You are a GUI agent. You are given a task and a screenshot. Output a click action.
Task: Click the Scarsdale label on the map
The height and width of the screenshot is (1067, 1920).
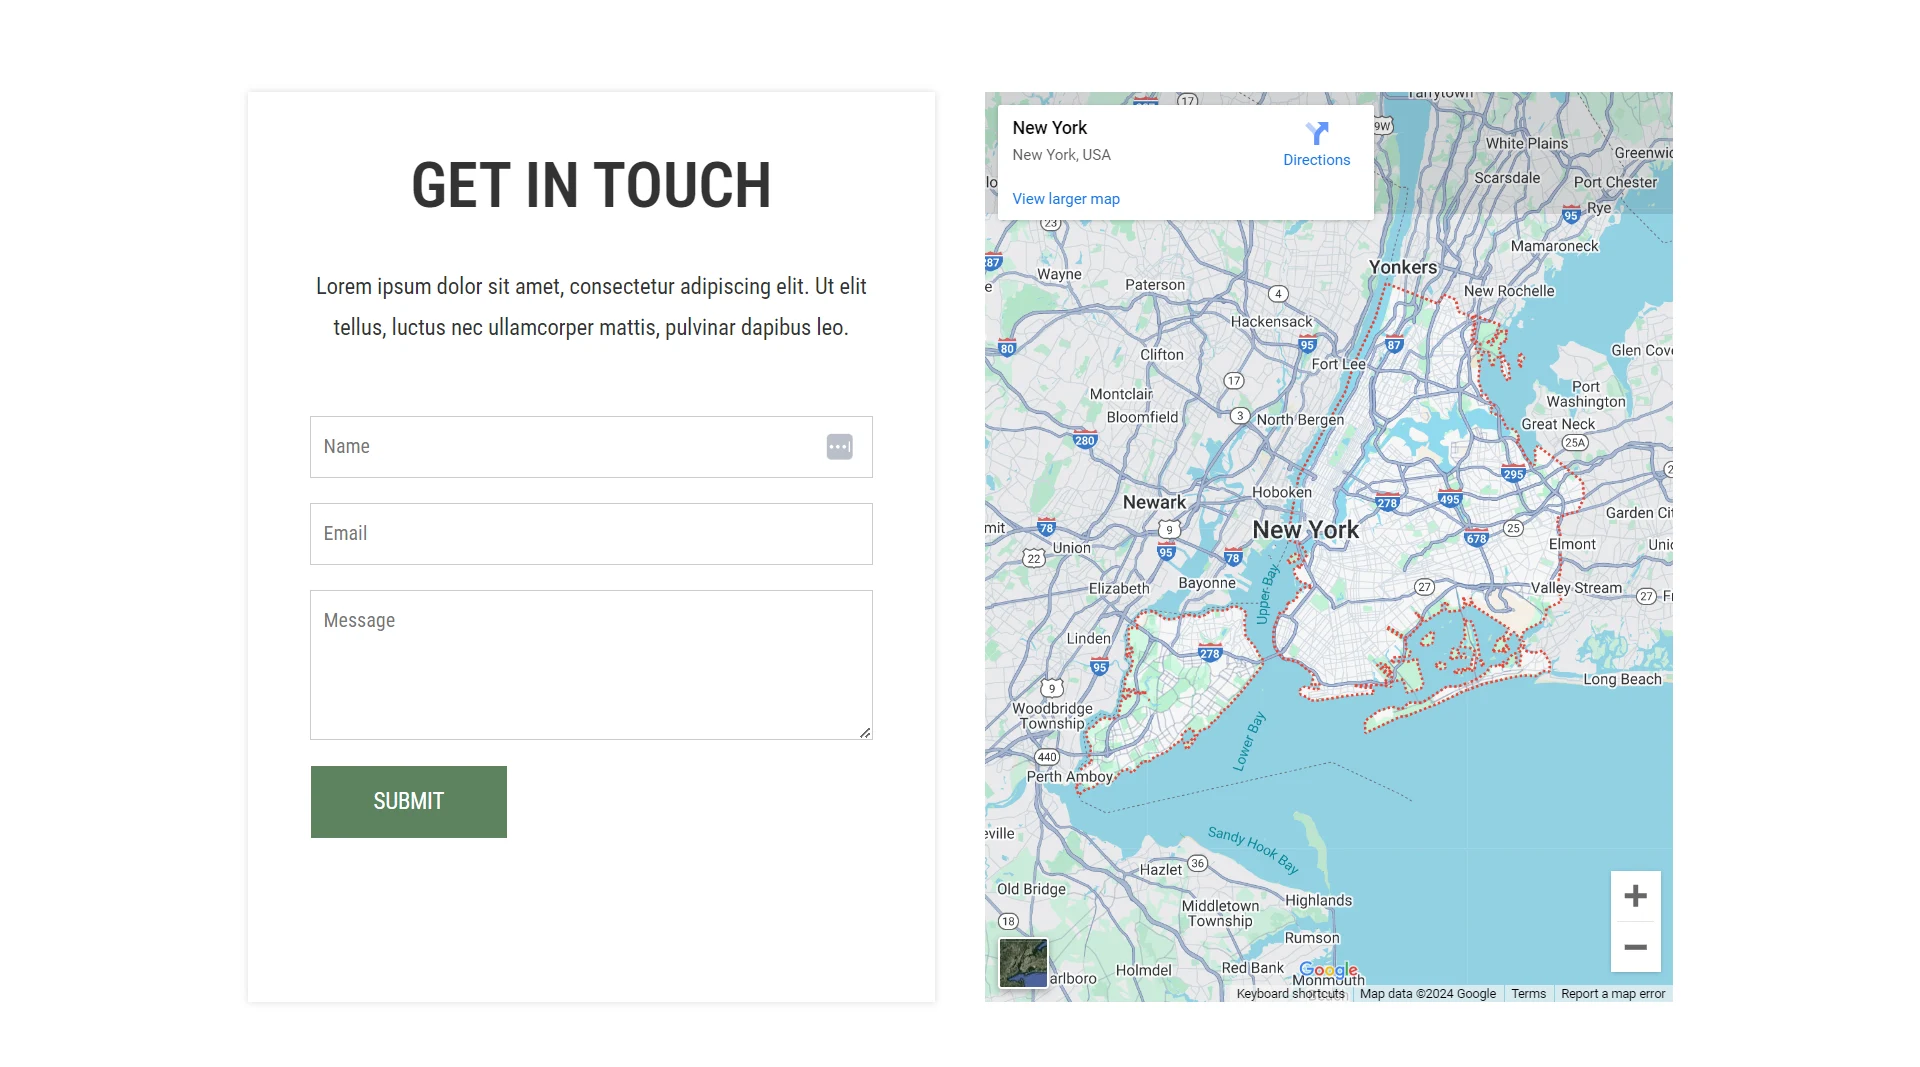(x=1507, y=178)
